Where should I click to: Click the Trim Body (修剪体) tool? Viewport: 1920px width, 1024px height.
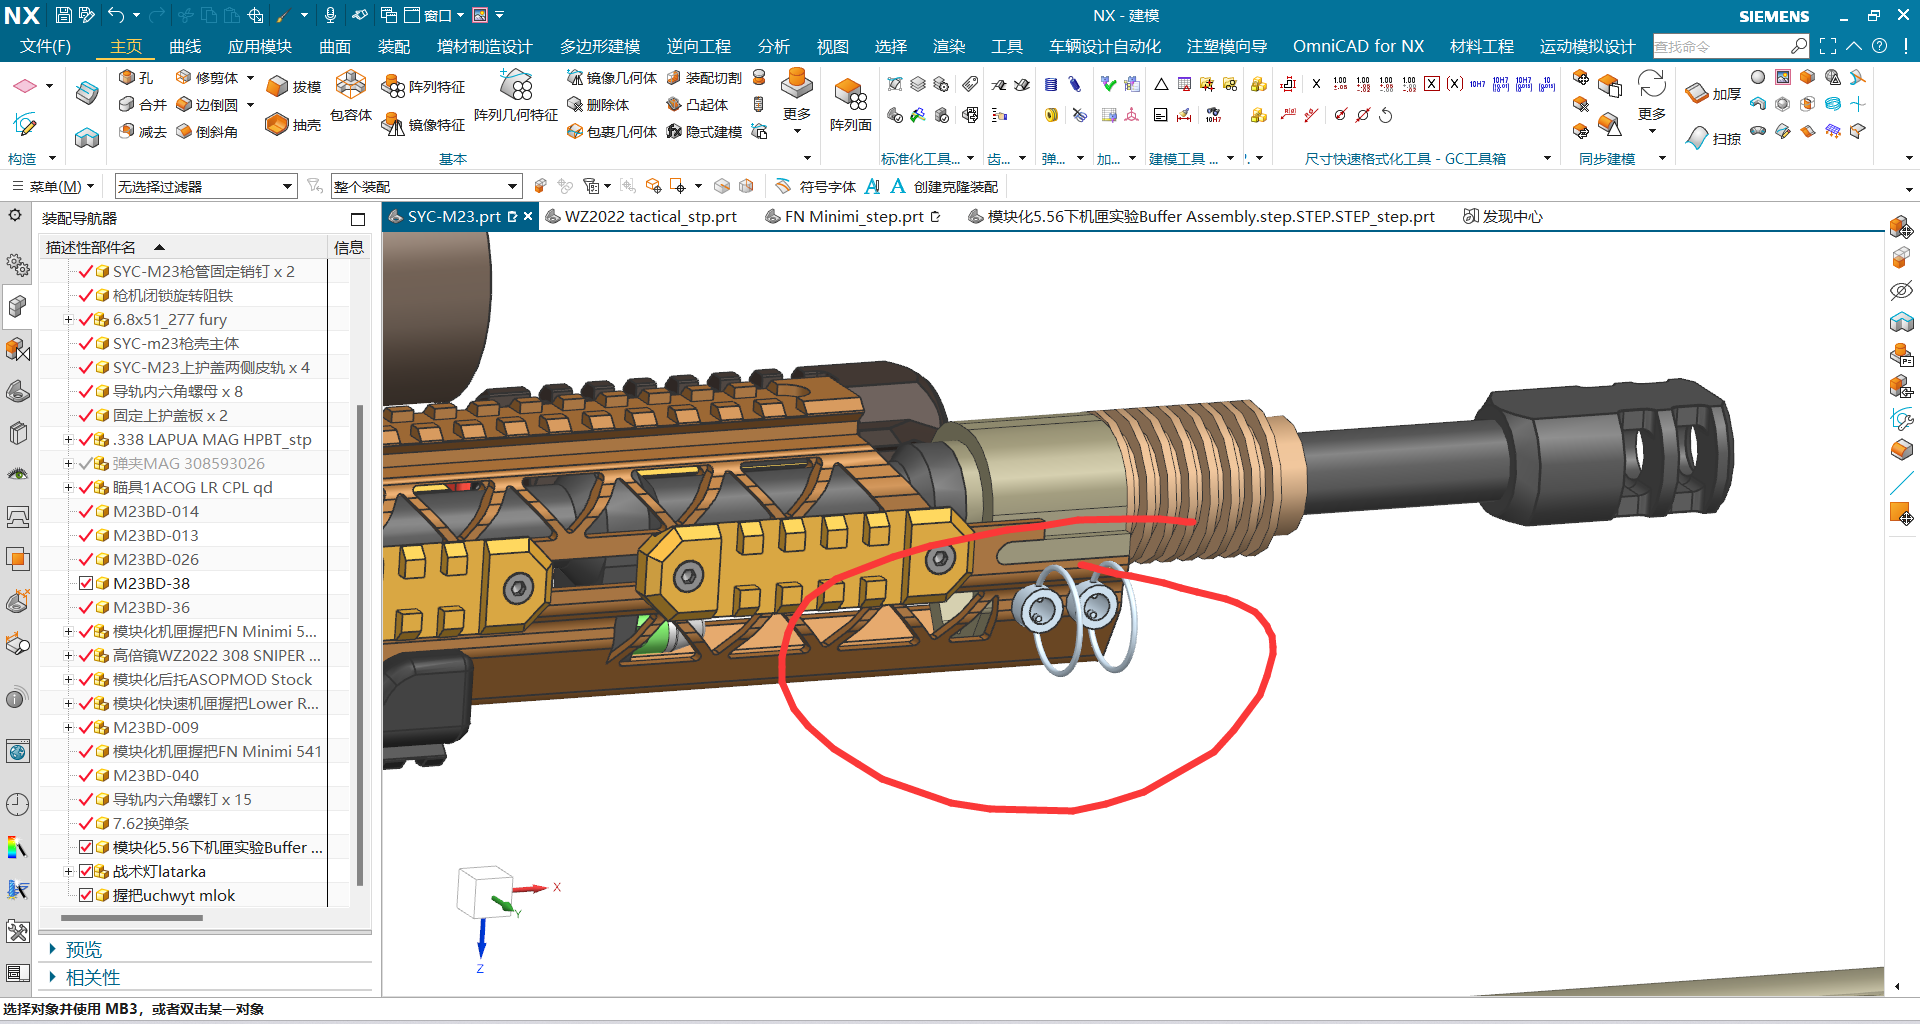[208, 78]
